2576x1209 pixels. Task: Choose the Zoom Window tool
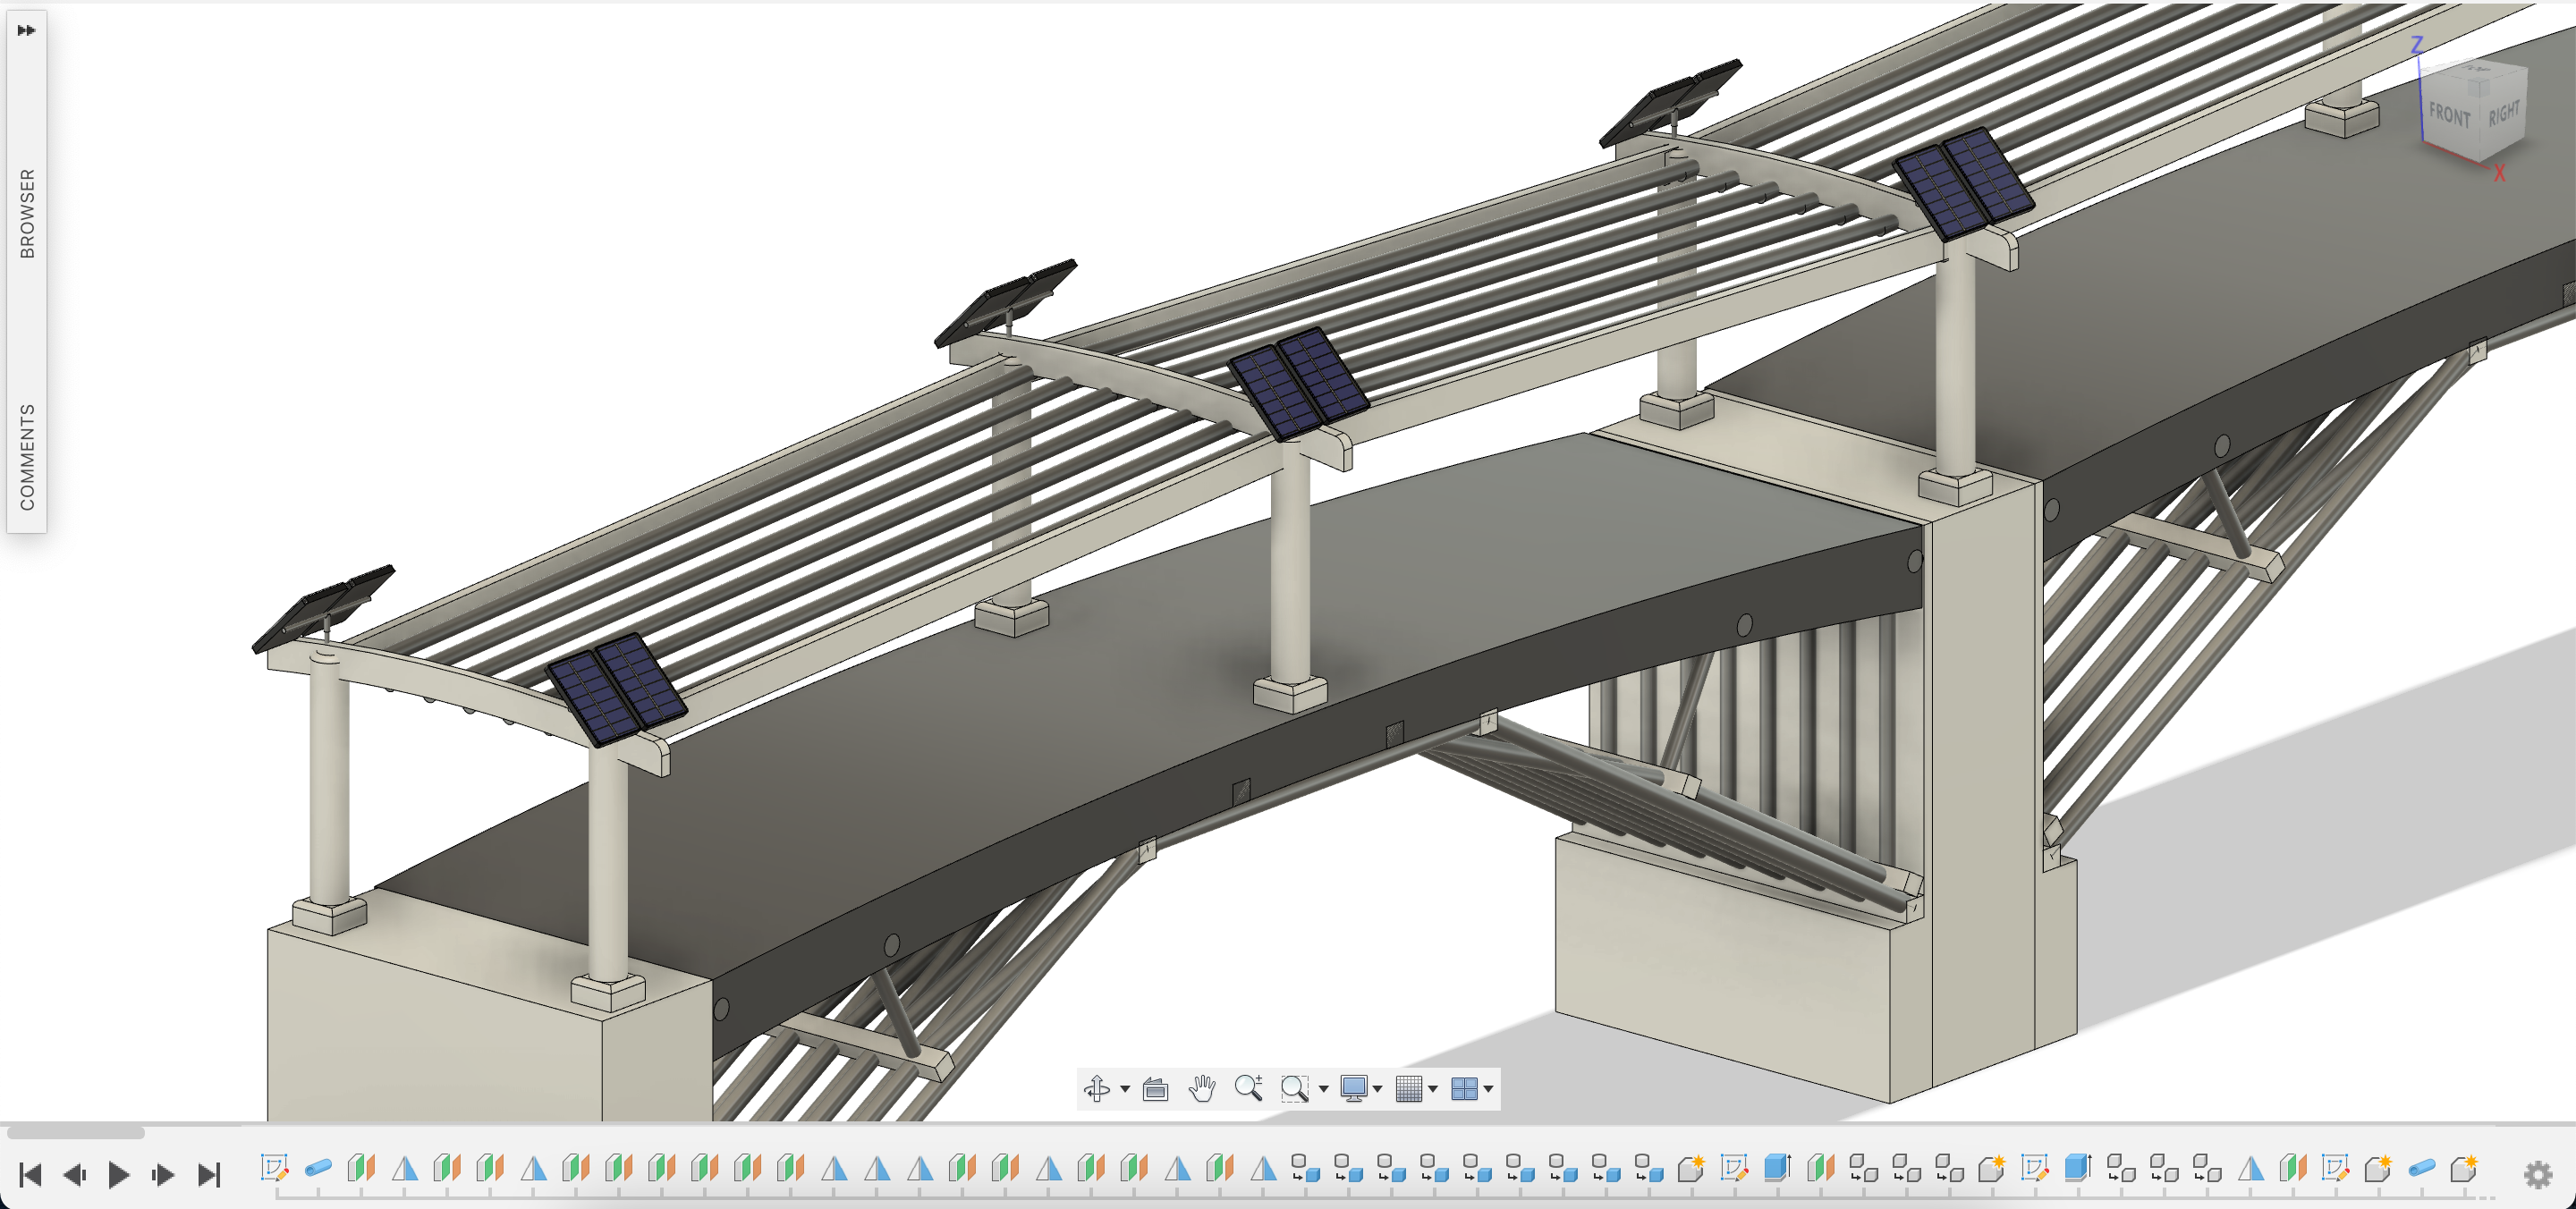(x=1294, y=1088)
